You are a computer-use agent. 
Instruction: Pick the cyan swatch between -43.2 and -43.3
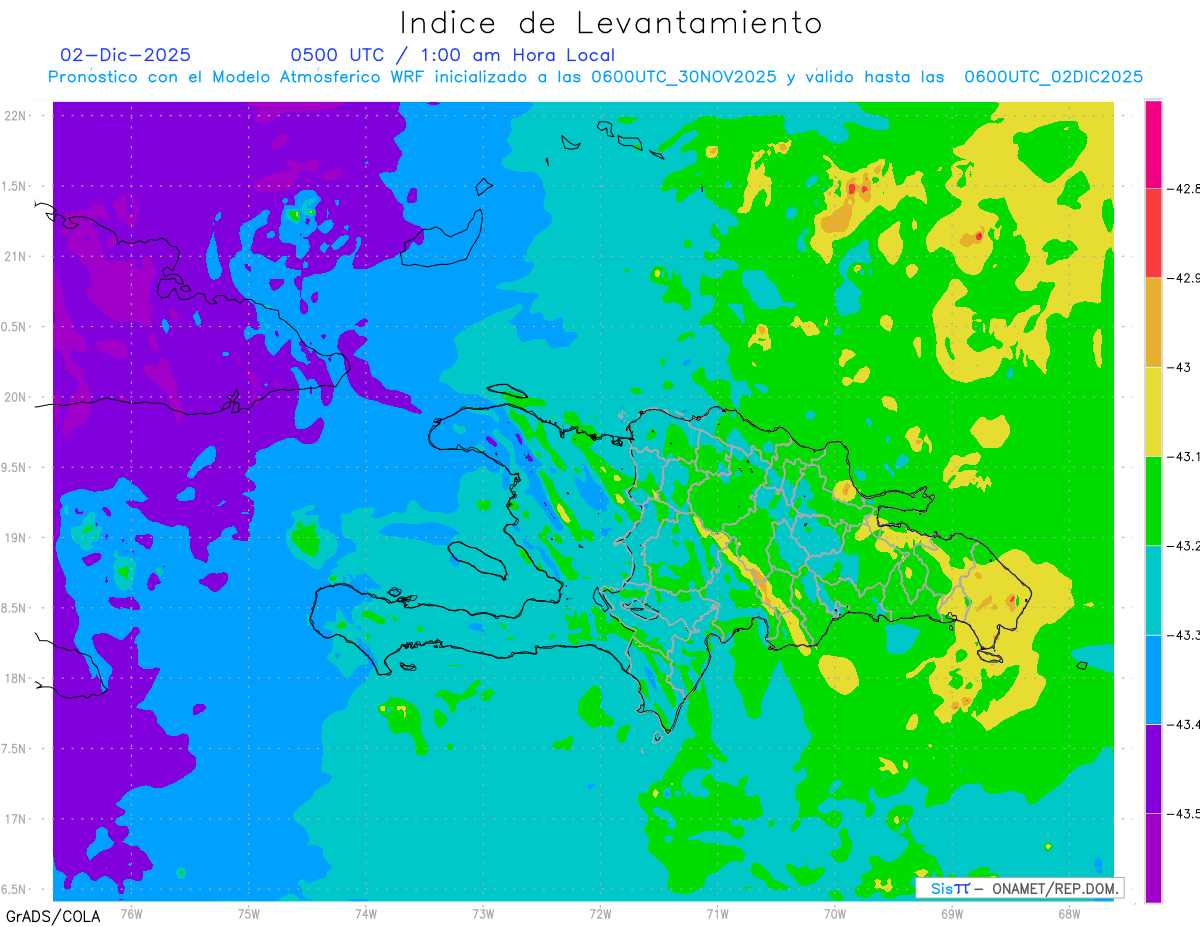tap(1153, 590)
